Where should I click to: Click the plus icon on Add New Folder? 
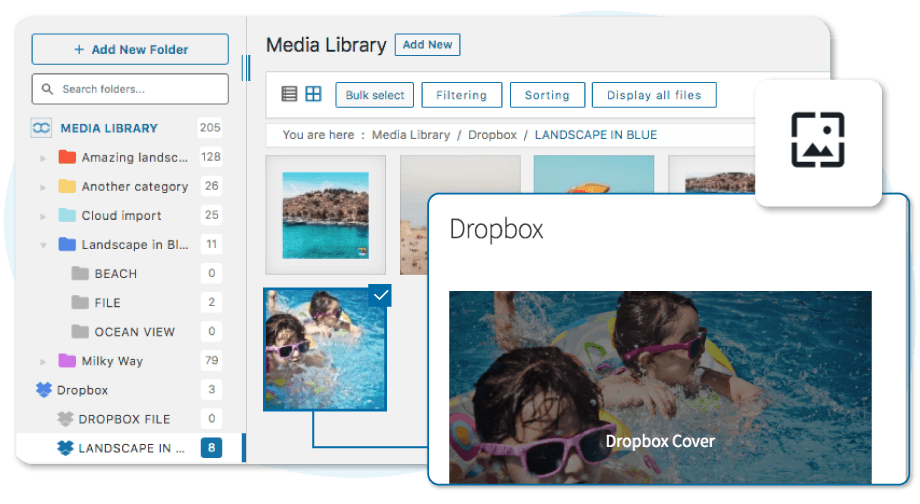coord(79,49)
